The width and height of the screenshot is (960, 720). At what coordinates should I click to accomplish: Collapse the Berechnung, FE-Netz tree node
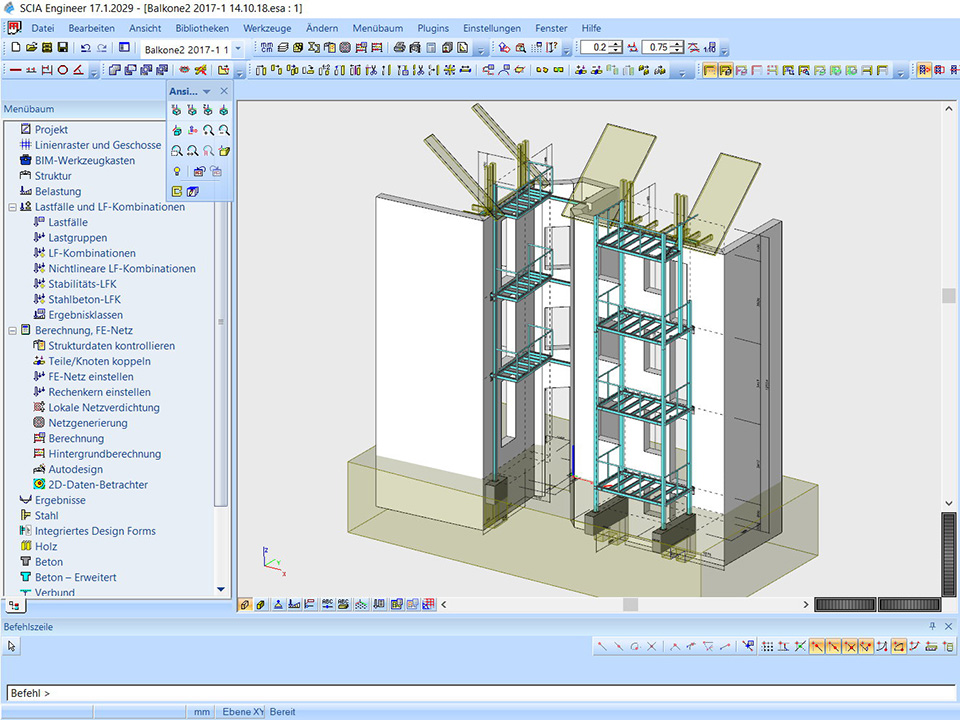pos(11,330)
